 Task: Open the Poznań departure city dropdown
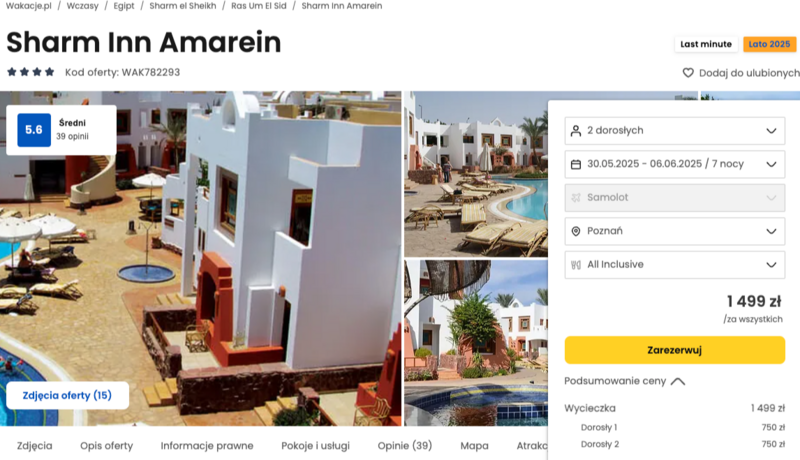click(x=674, y=231)
